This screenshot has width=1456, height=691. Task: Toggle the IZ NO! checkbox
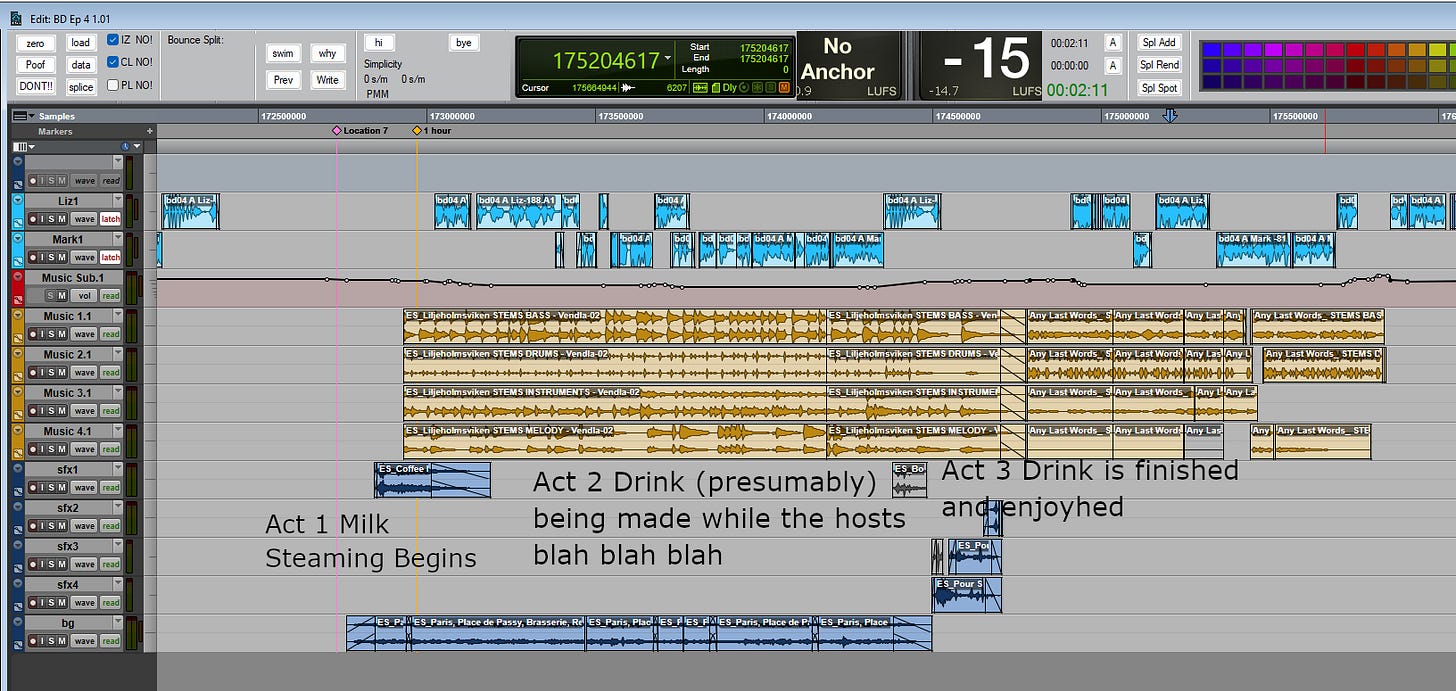pyautogui.click(x=113, y=41)
